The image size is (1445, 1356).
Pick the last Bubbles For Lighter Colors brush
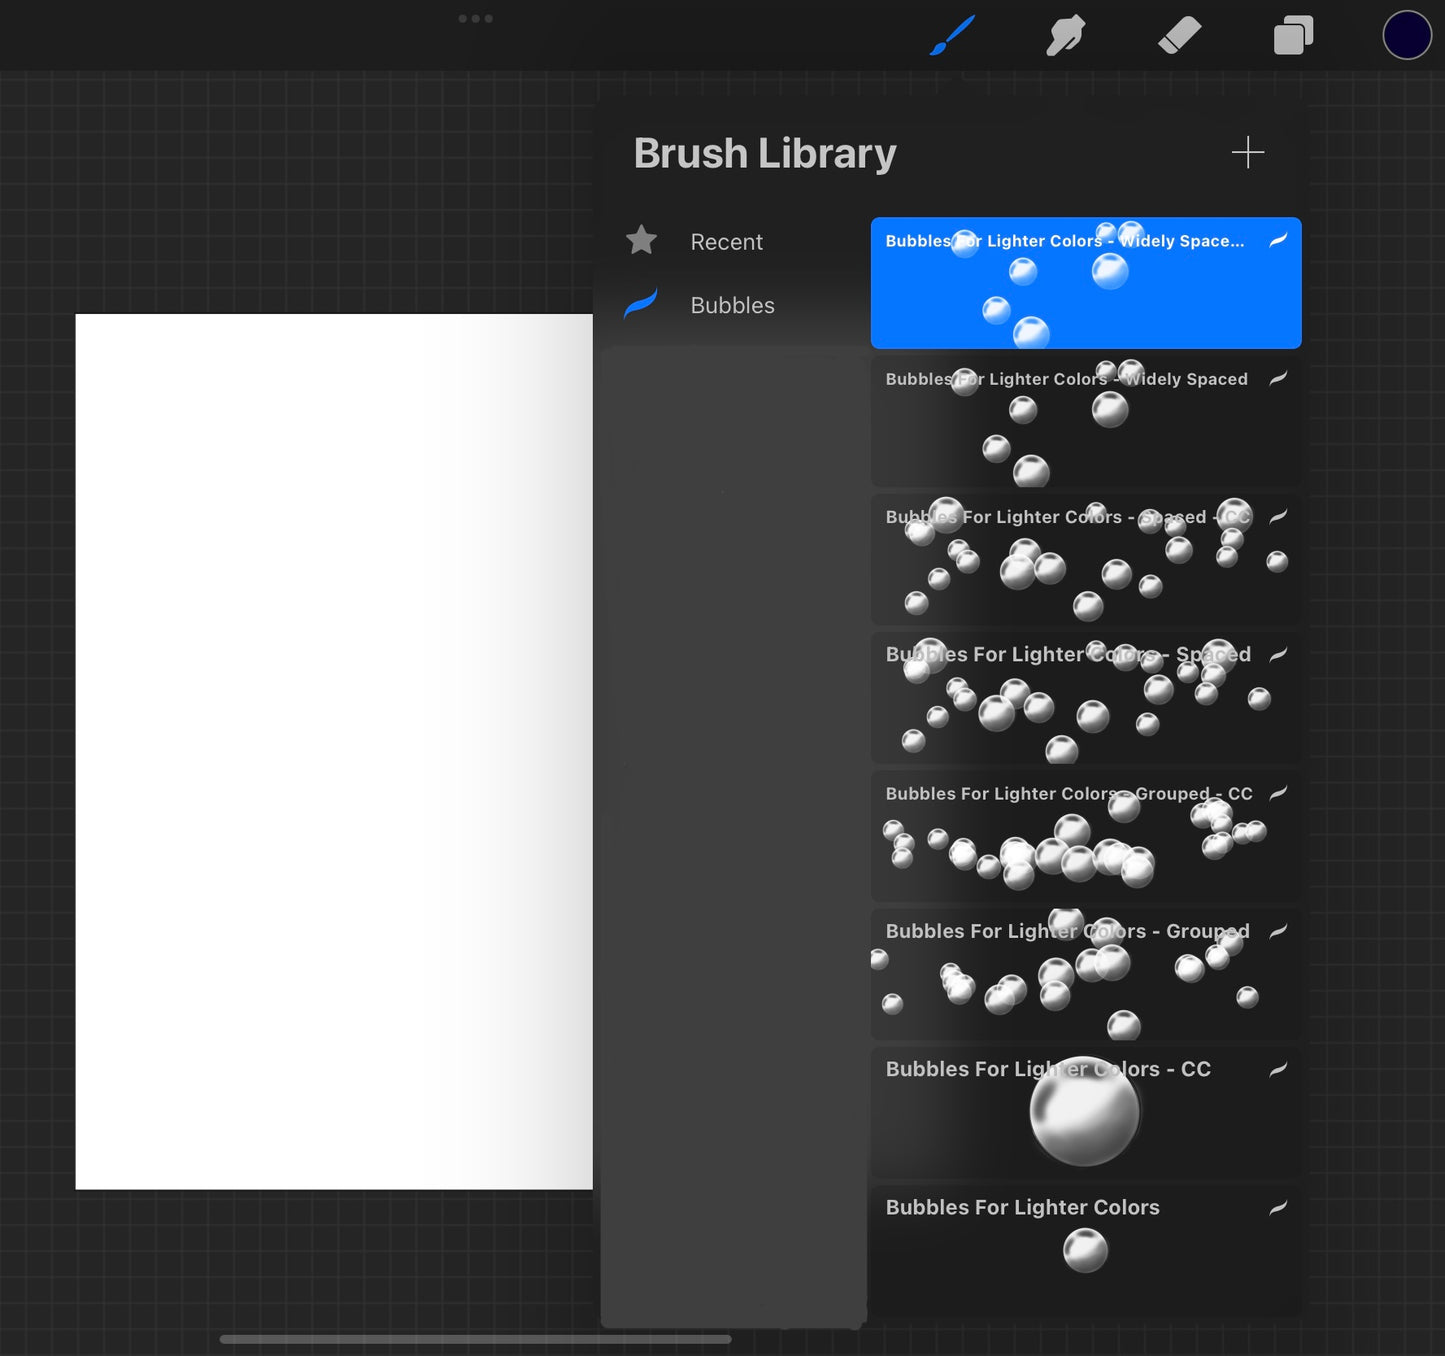tap(1085, 1250)
